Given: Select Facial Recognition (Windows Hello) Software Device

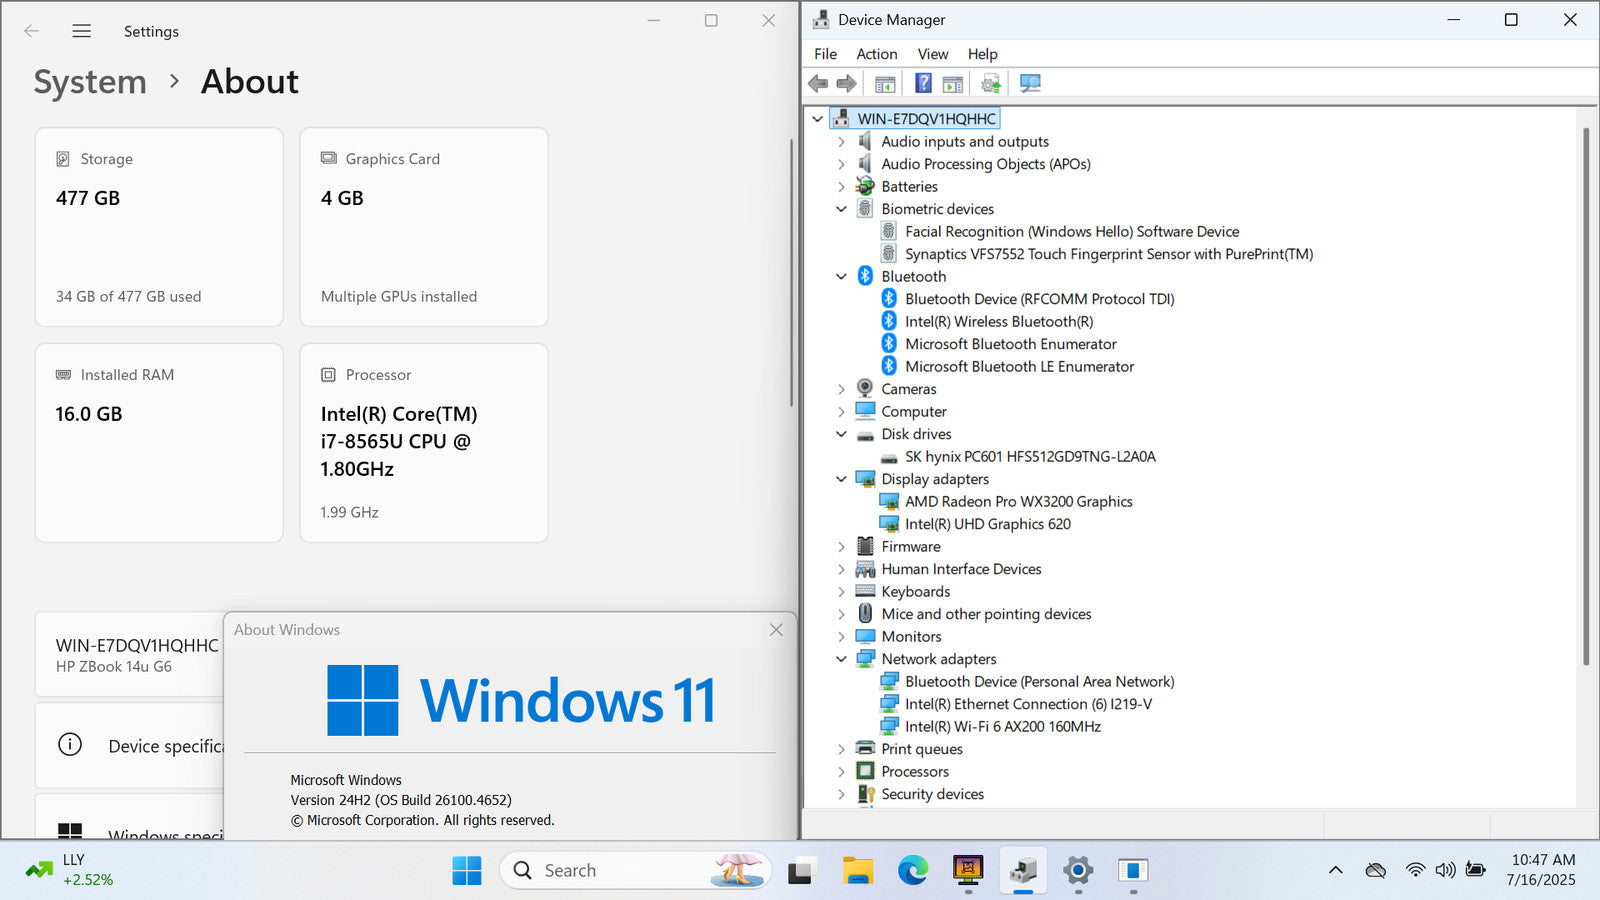Looking at the screenshot, I should (1071, 232).
